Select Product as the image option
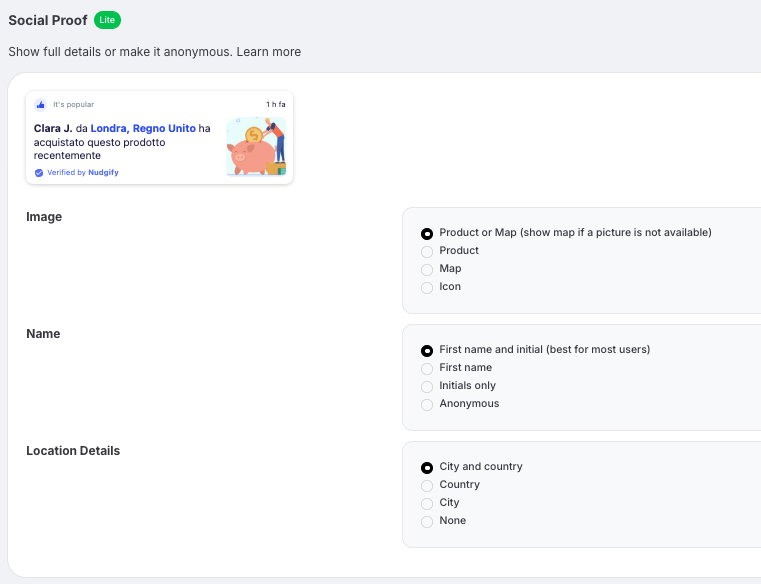The image size is (761, 584). [x=427, y=251]
